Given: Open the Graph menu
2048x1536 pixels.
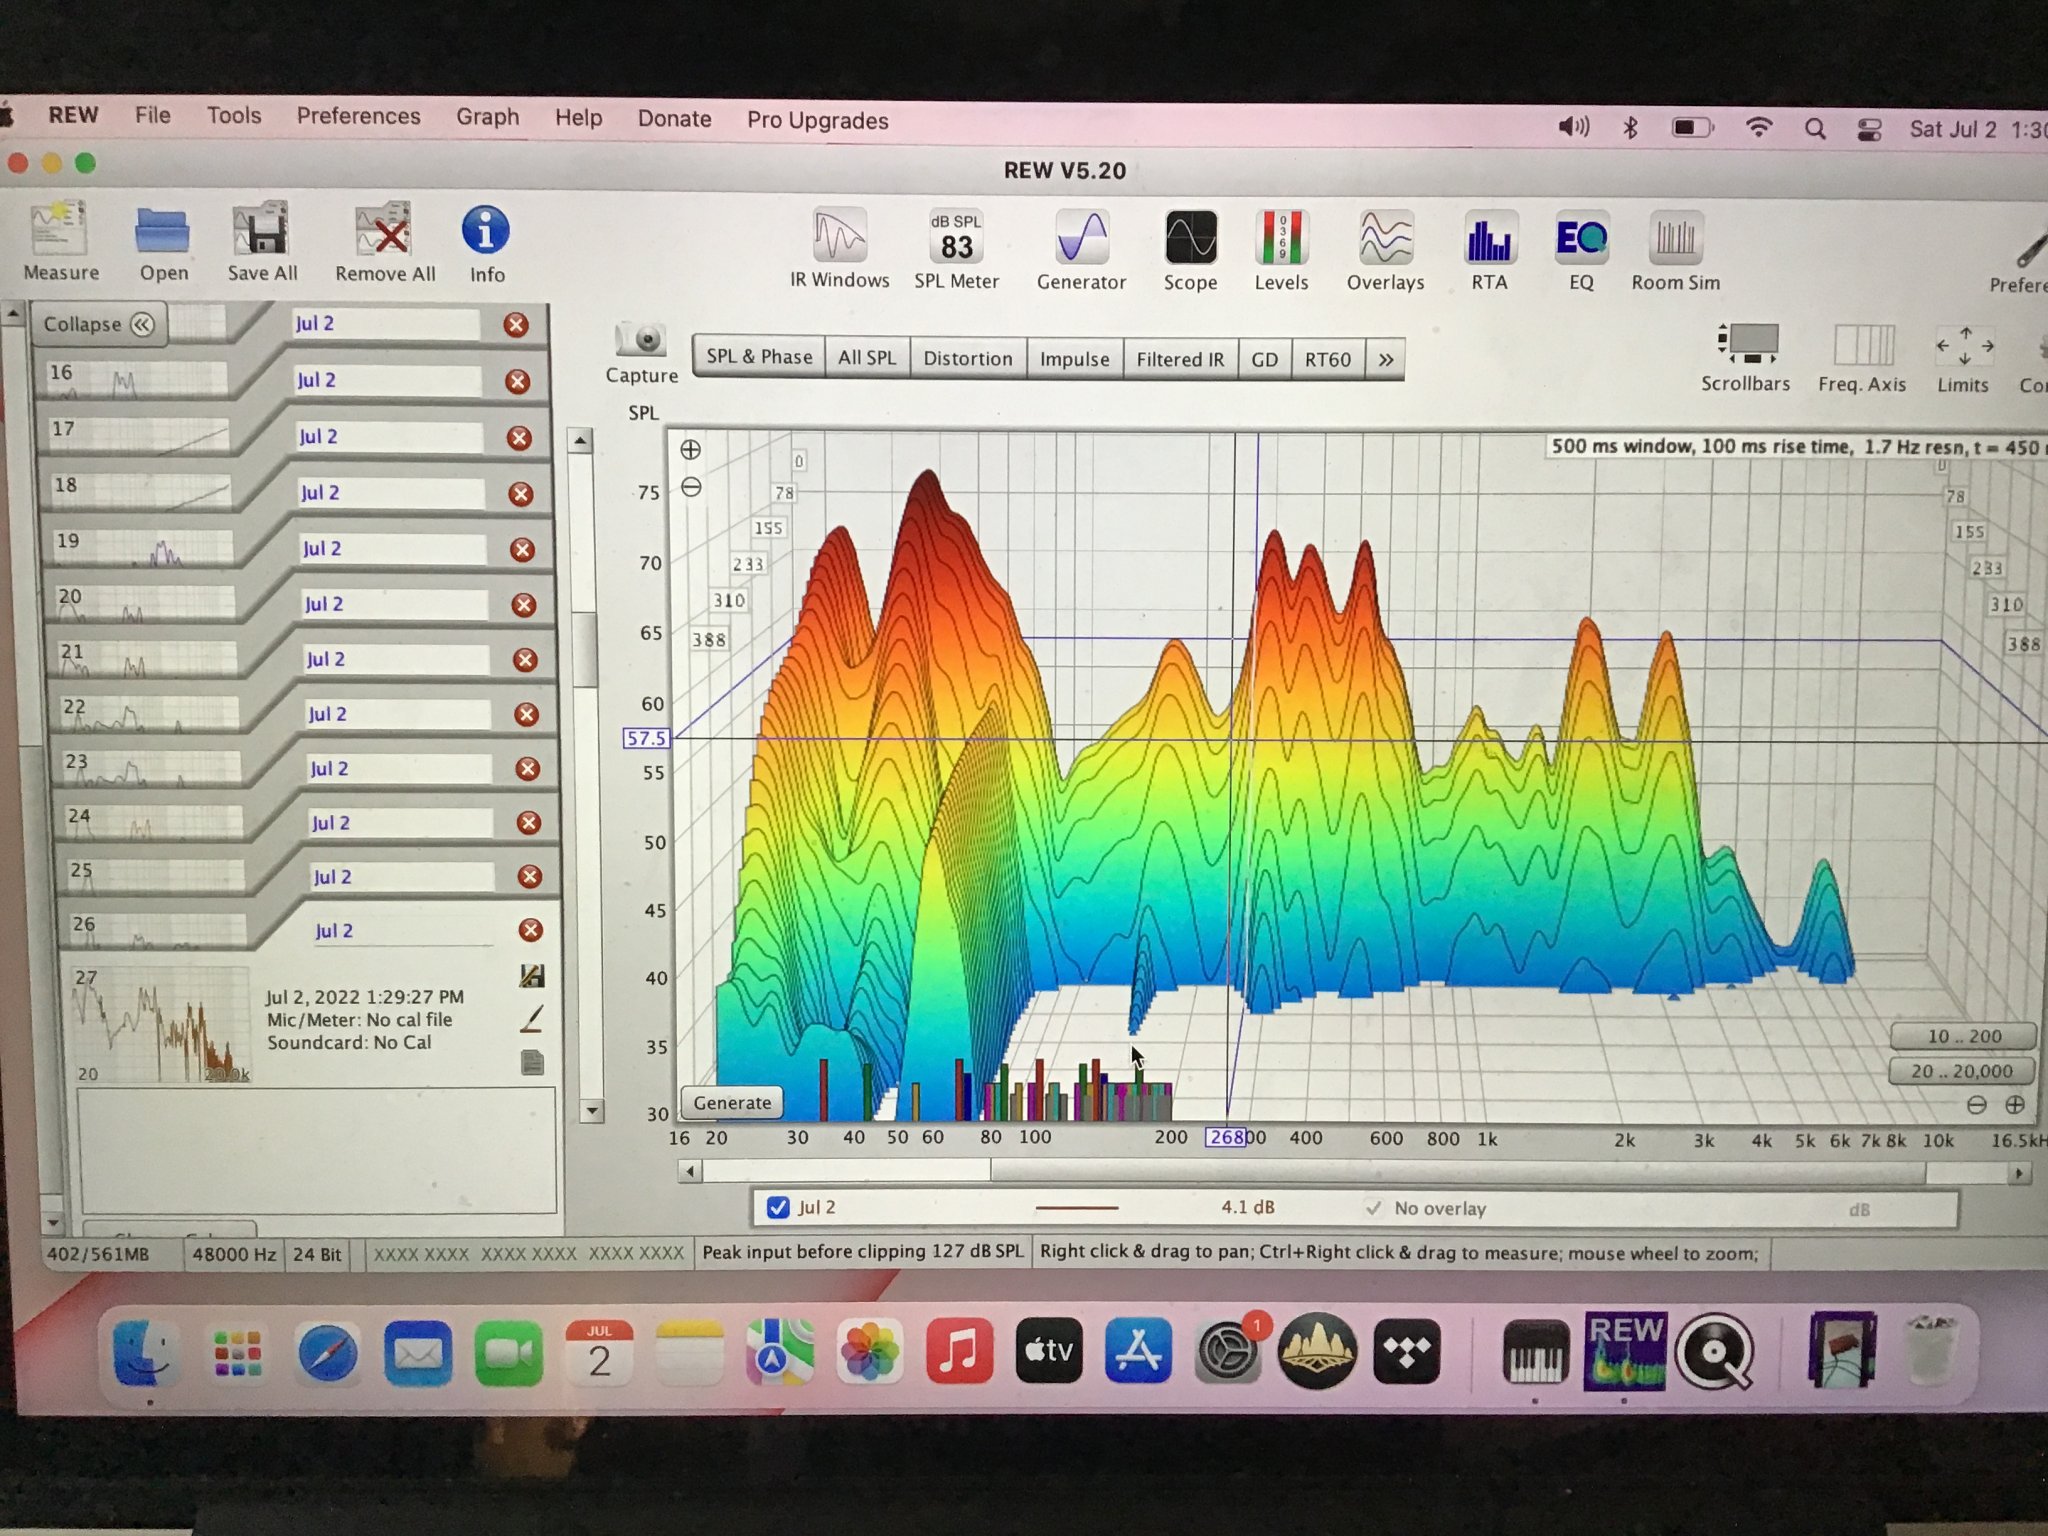Looking at the screenshot, I should 488,117.
